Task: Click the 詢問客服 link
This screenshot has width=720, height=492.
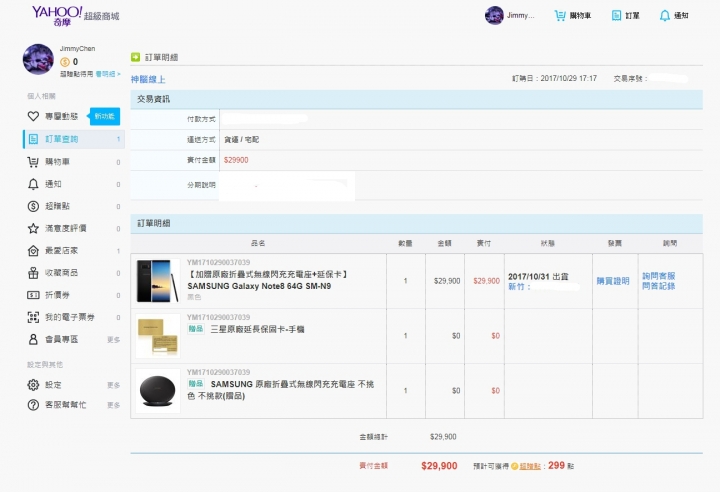Action: pos(658,276)
